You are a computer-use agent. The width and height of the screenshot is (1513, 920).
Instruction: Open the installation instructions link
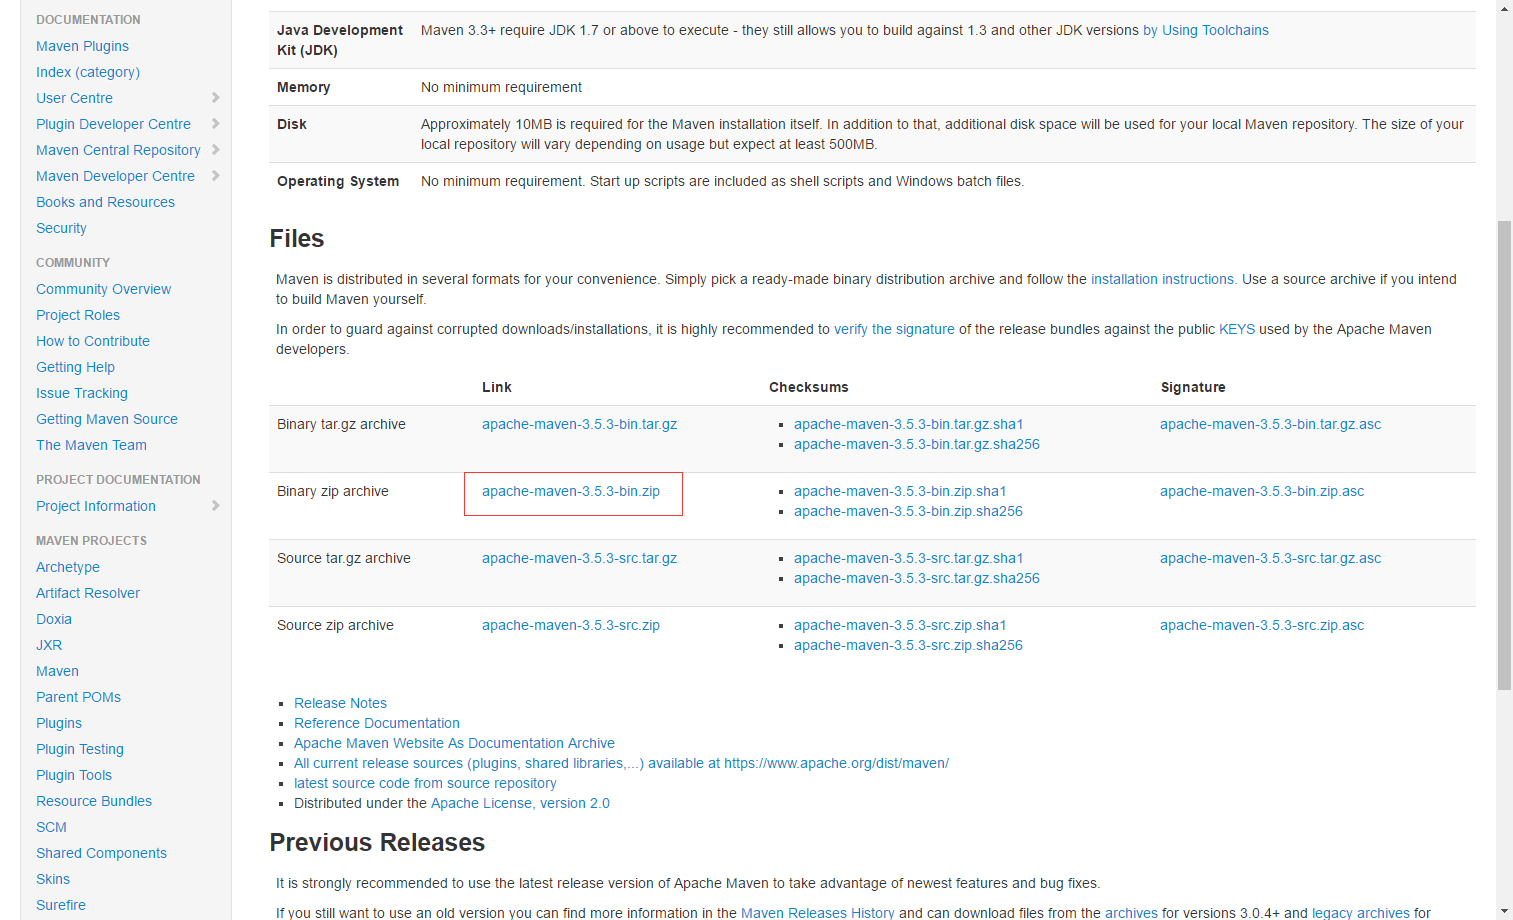pos(1162,279)
